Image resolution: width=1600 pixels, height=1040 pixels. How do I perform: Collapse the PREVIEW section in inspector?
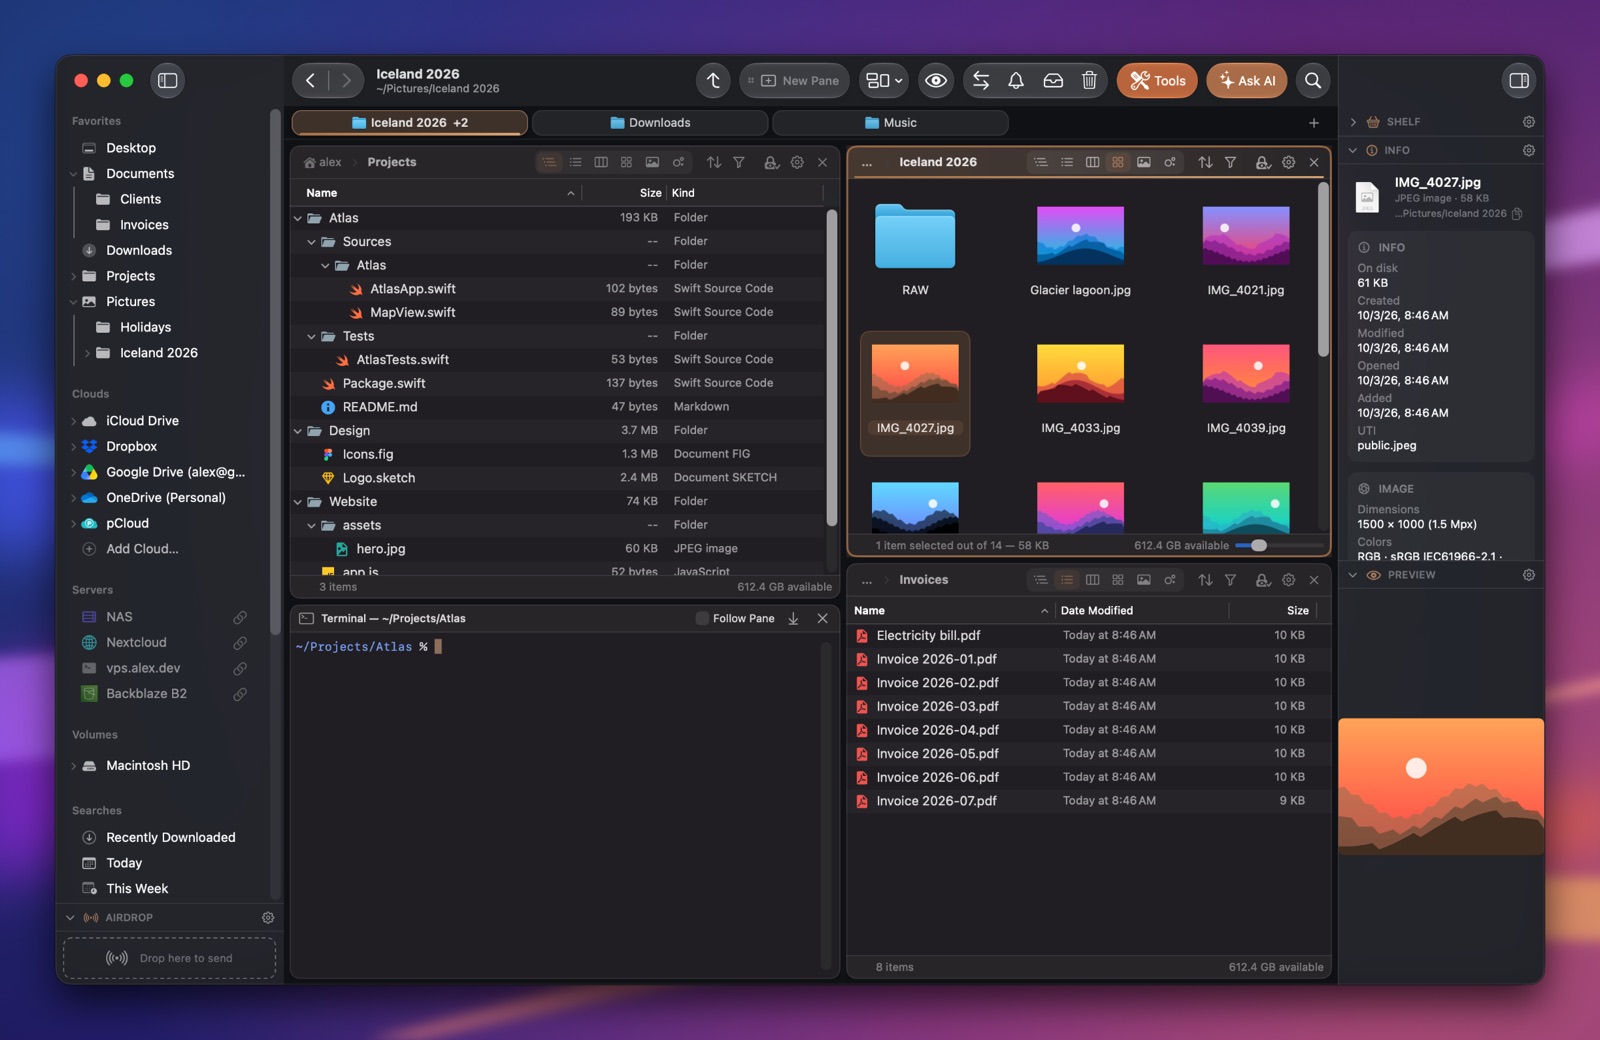point(1353,575)
